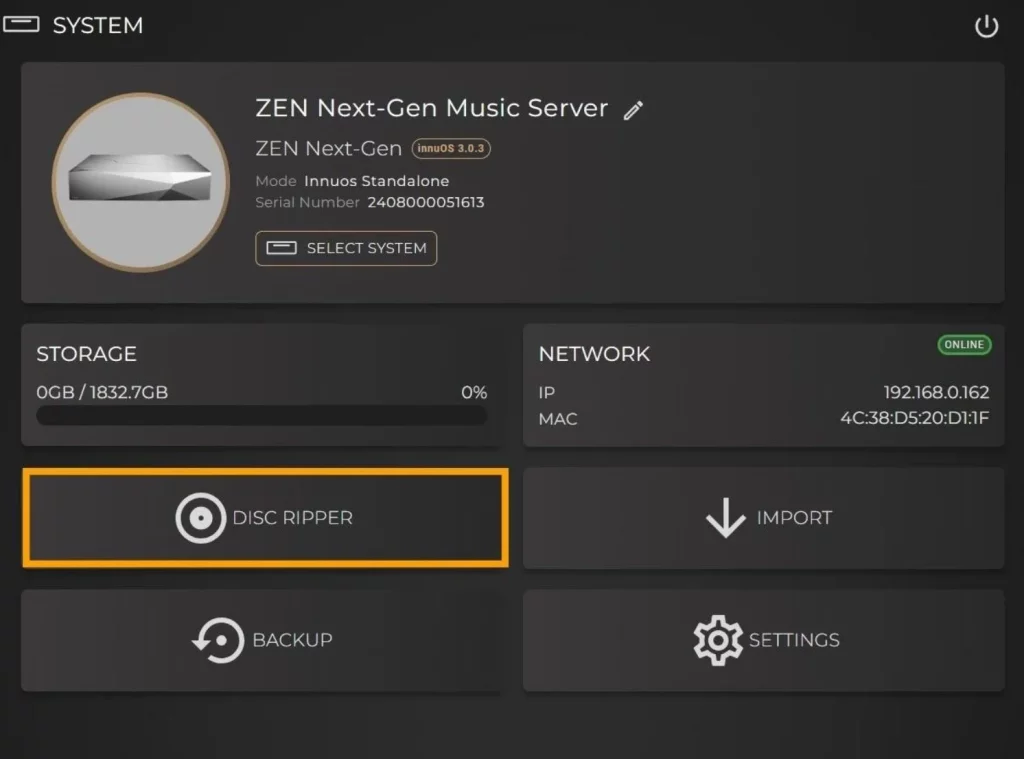1024x759 pixels.
Task: Tap the power icon in top corner
Action: 986,26
